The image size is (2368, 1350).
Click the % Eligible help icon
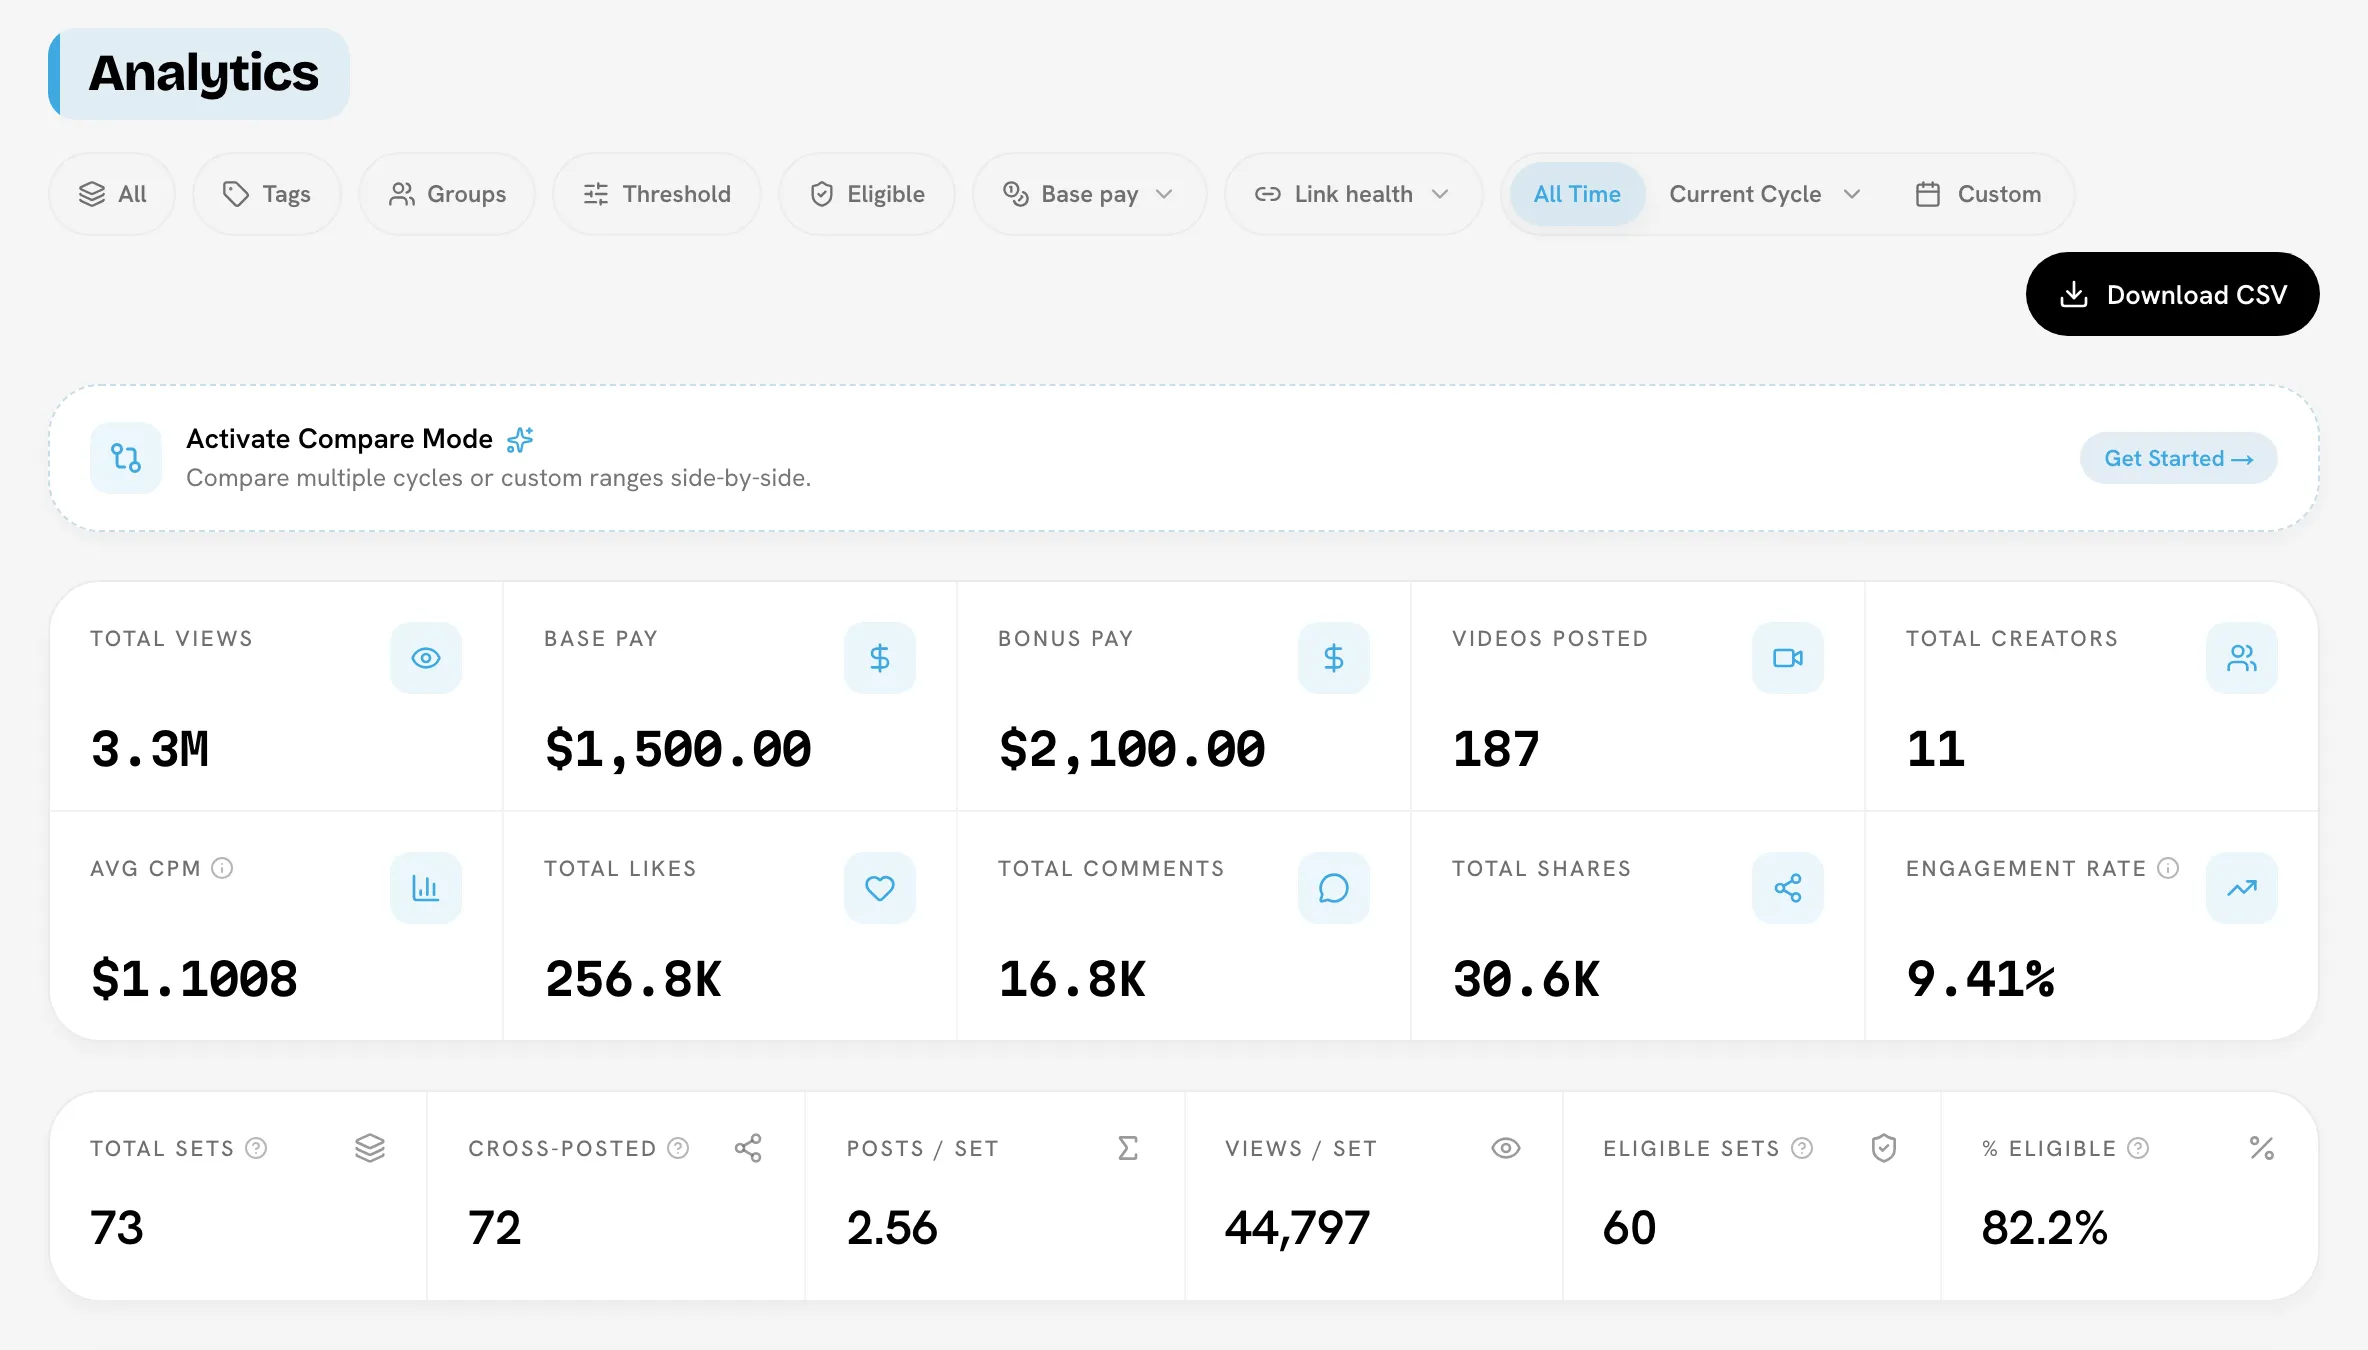(x=2138, y=1148)
